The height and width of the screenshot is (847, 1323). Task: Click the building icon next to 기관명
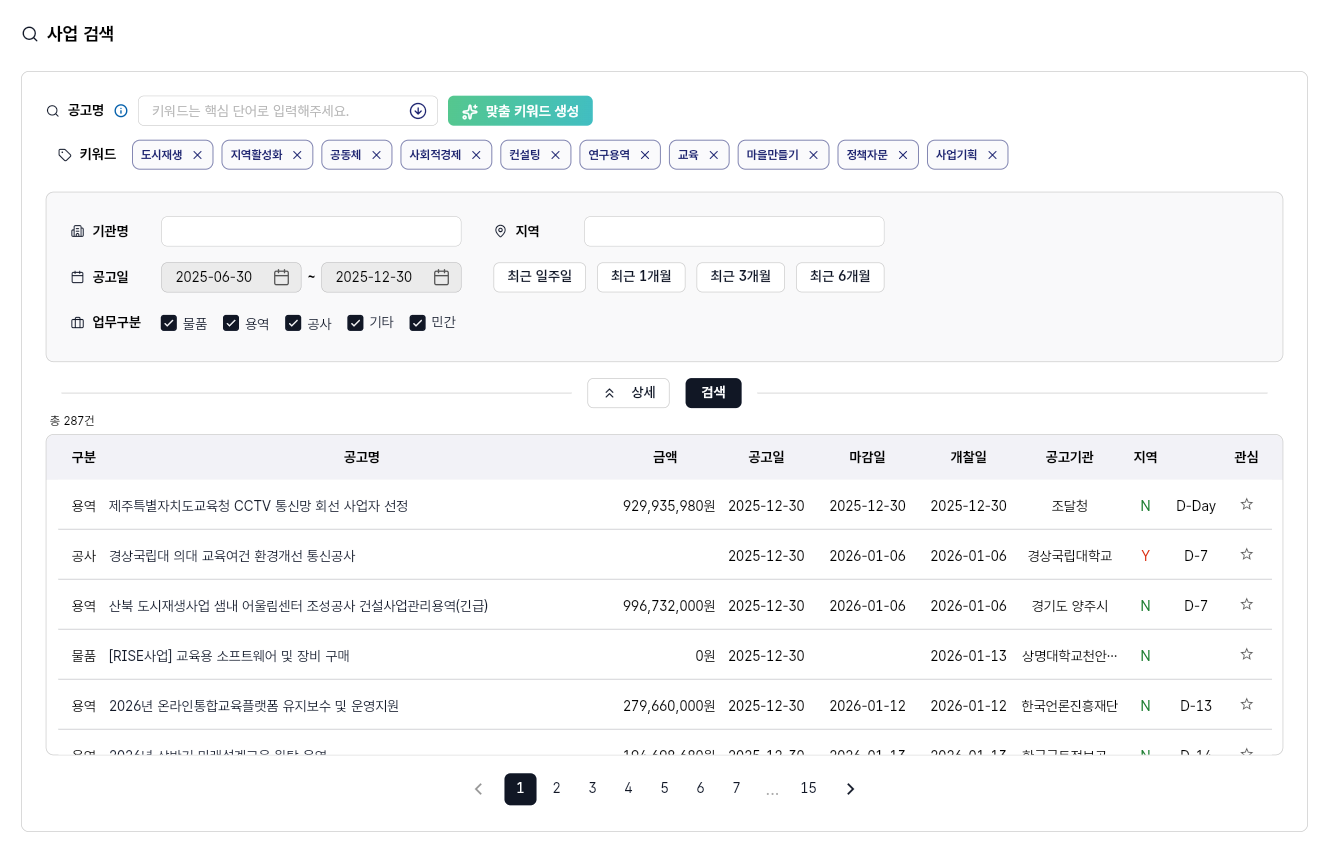pos(78,231)
